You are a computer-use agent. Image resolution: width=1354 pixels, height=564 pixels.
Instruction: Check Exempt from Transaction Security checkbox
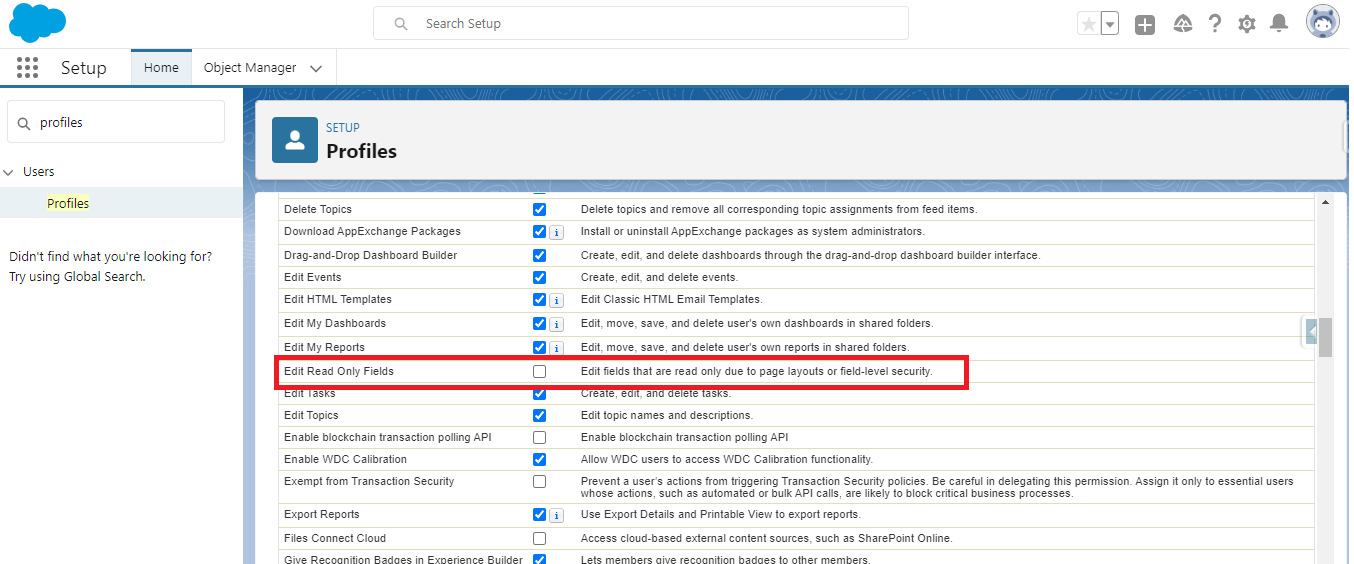(x=540, y=482)
